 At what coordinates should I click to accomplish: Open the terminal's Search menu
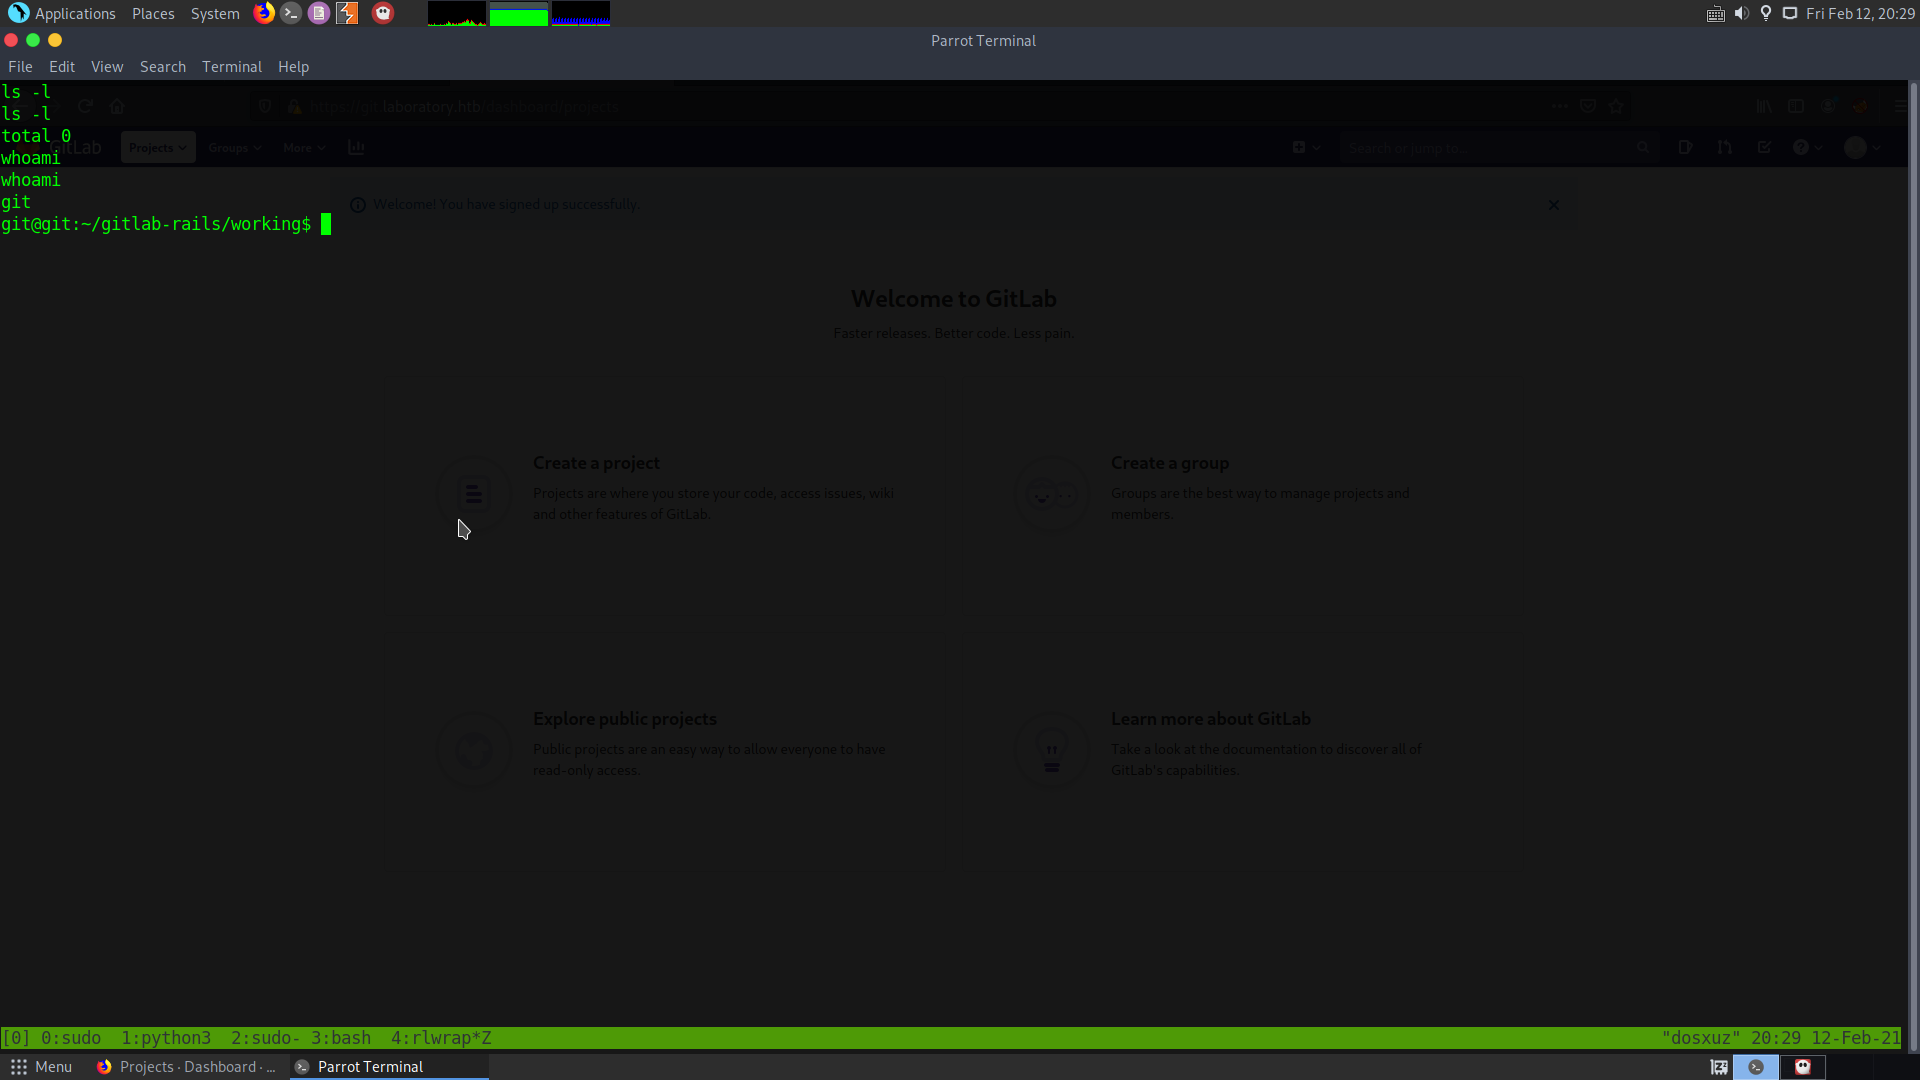point(163,67)
